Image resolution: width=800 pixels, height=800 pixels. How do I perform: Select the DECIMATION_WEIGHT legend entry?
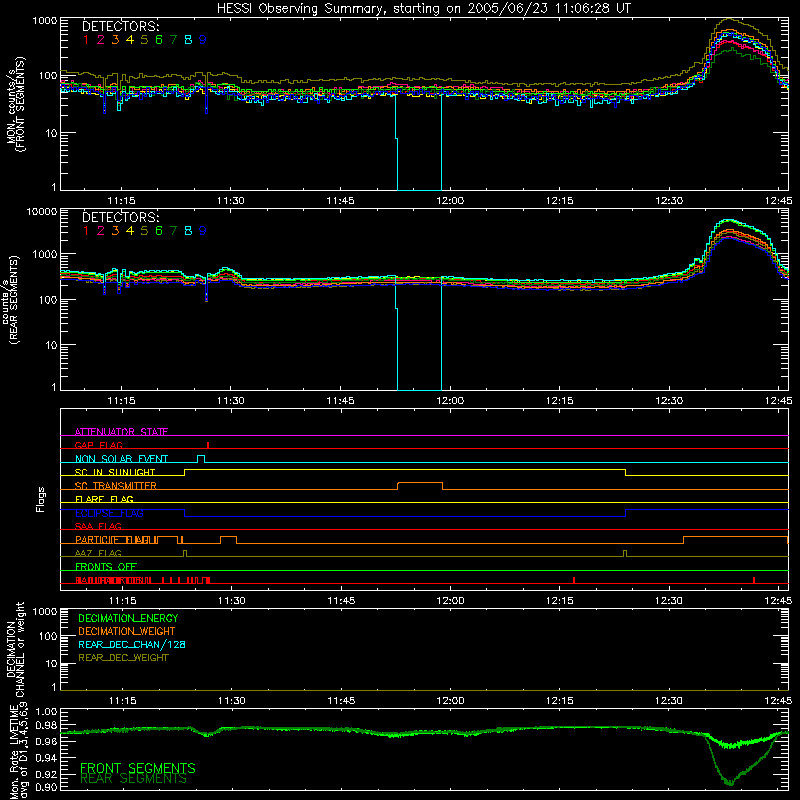[127, 631]
